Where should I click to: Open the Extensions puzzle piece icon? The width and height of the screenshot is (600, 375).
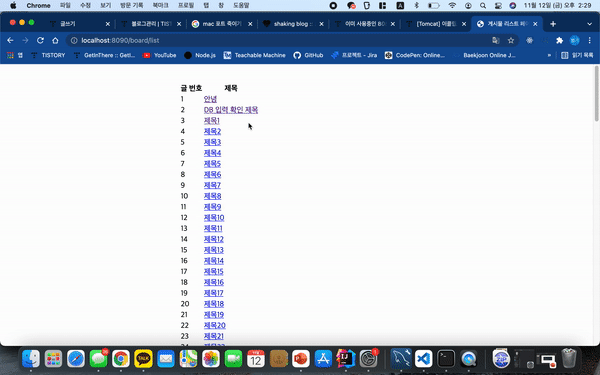pos(559,40)
